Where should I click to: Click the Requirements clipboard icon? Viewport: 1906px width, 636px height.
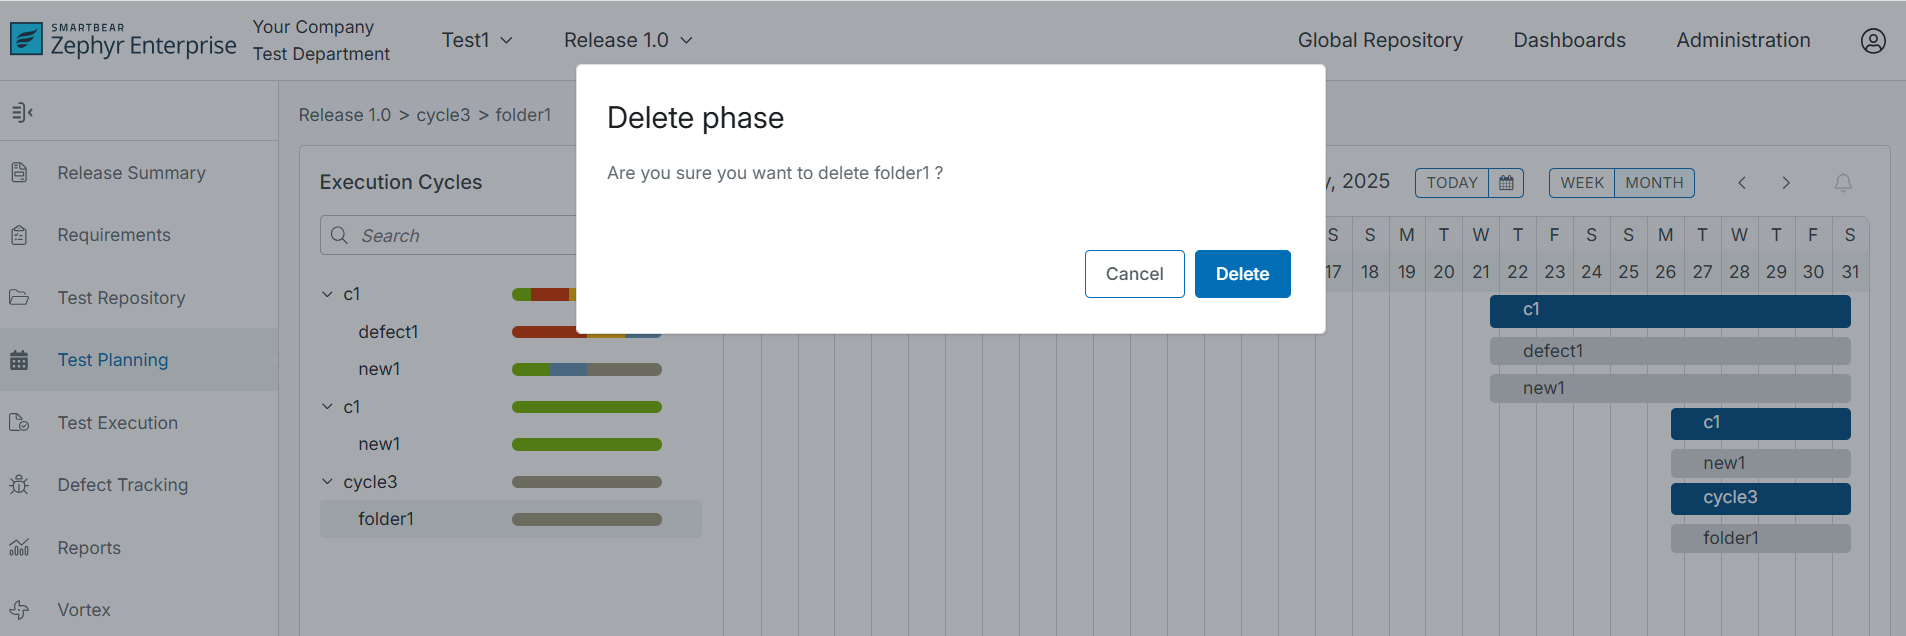(x=19, y=235)
